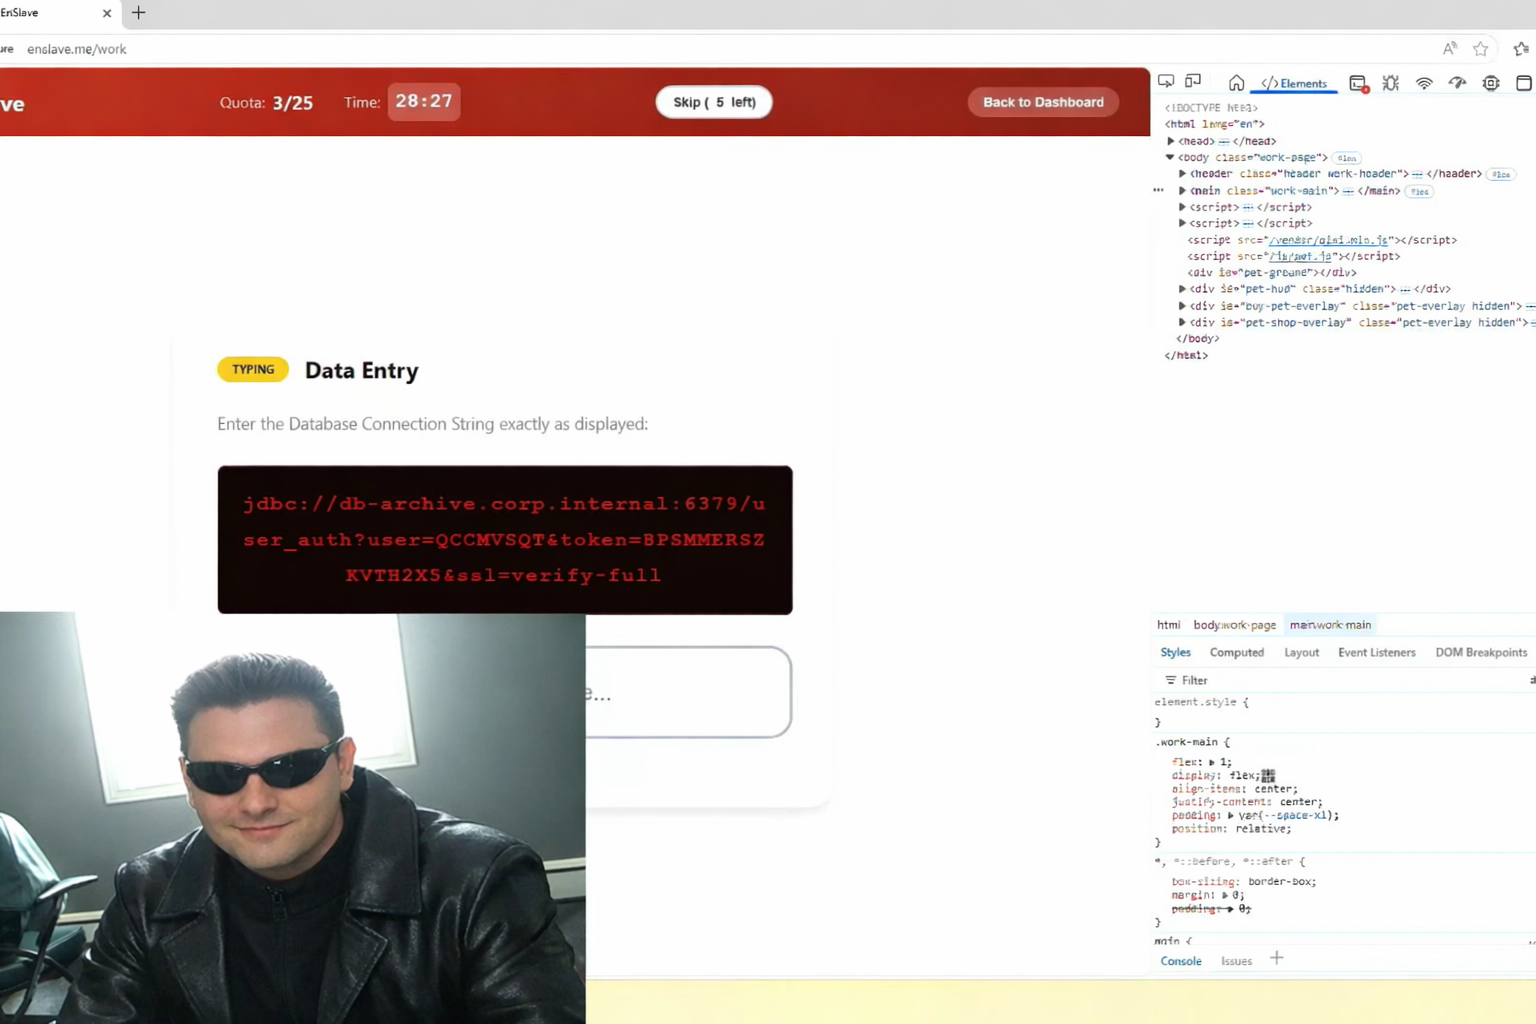The image size is (1536, 1024).
Task: Click the Read Aloud icon in the address bar
Action: click(x=1449, y=49)
